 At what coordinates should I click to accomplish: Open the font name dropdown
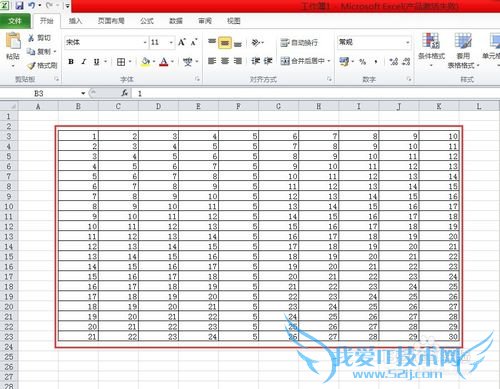145,42
